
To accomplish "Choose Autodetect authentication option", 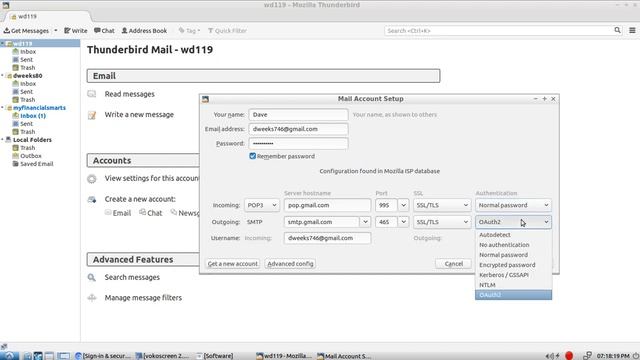I will coord(513,235).
